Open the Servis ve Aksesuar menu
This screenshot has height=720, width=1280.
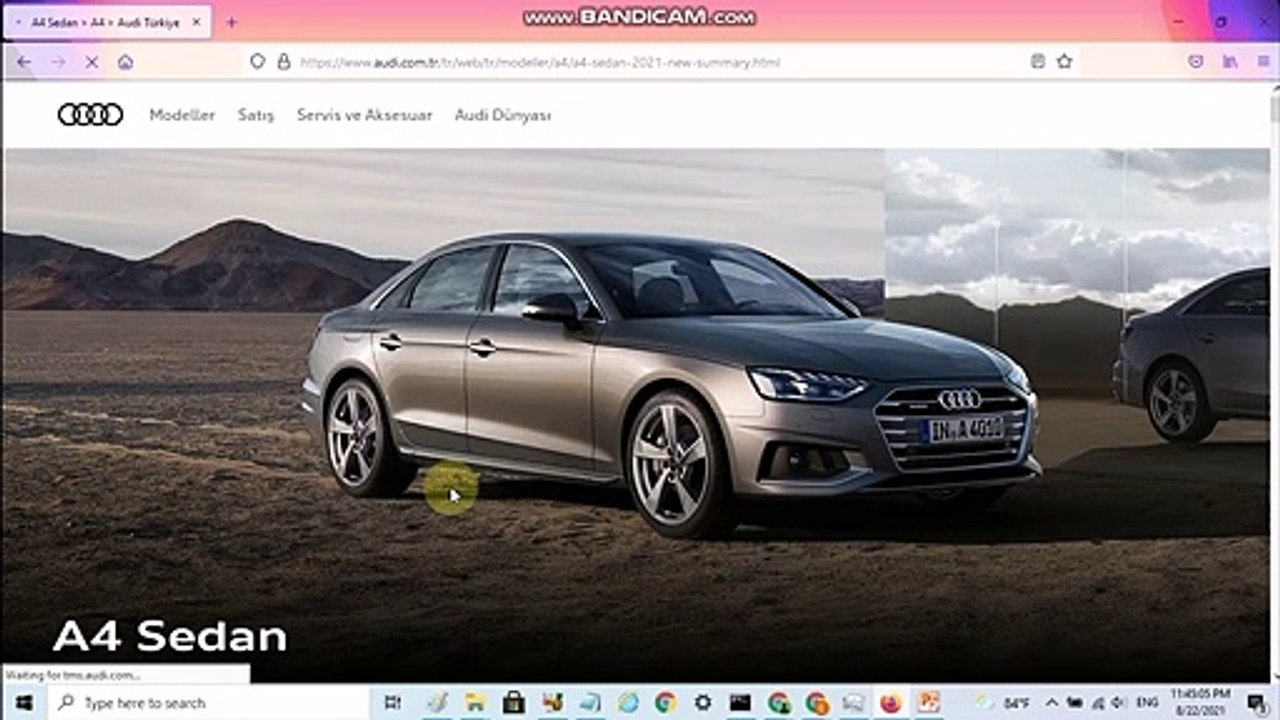tap(365, 115)
